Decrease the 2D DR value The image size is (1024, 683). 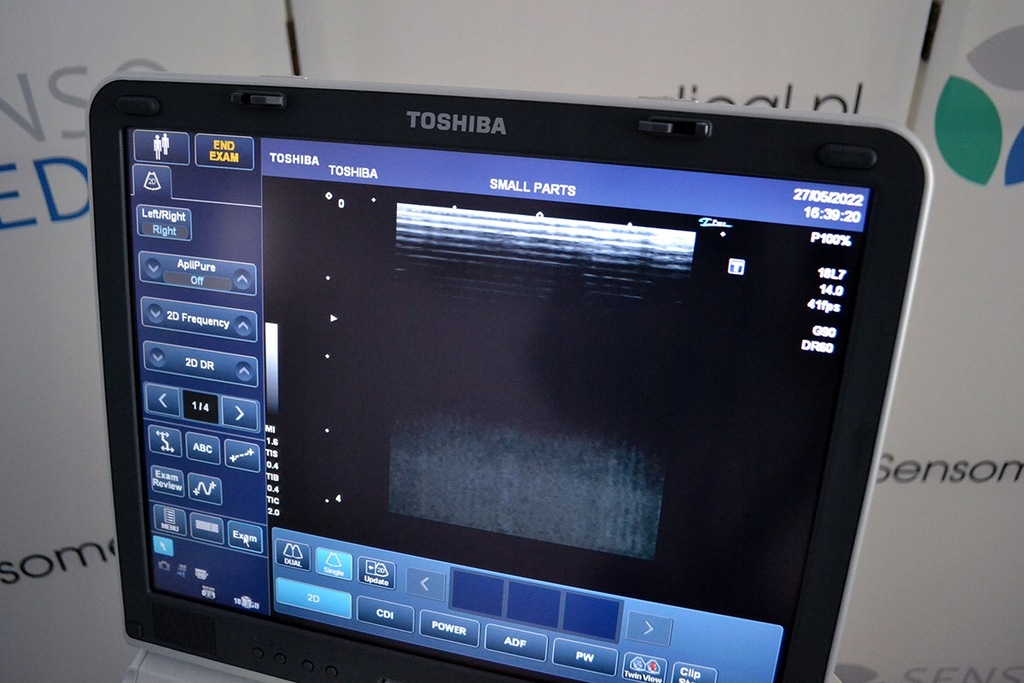(x=157, y=357)
